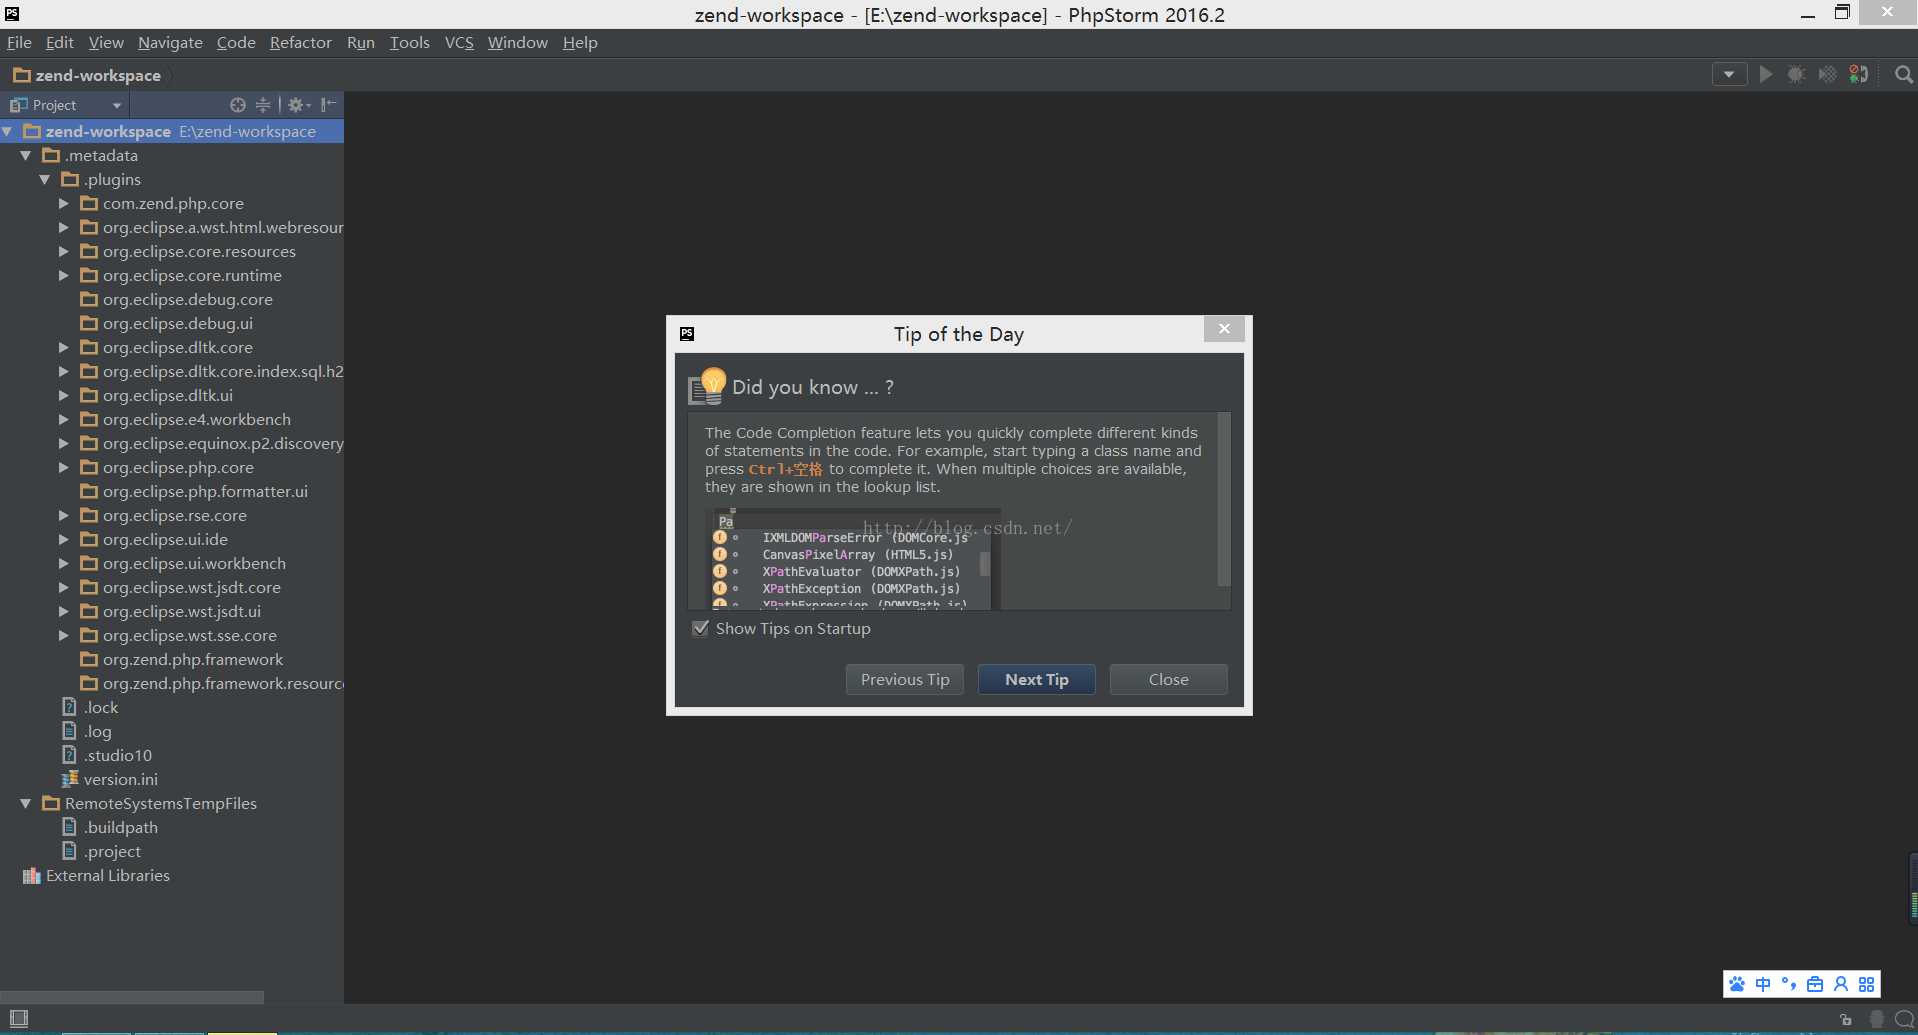Image resolution: width=1918 pixels, height=1035 pixels.
Task: Open the Help menu
Action: 580,43
